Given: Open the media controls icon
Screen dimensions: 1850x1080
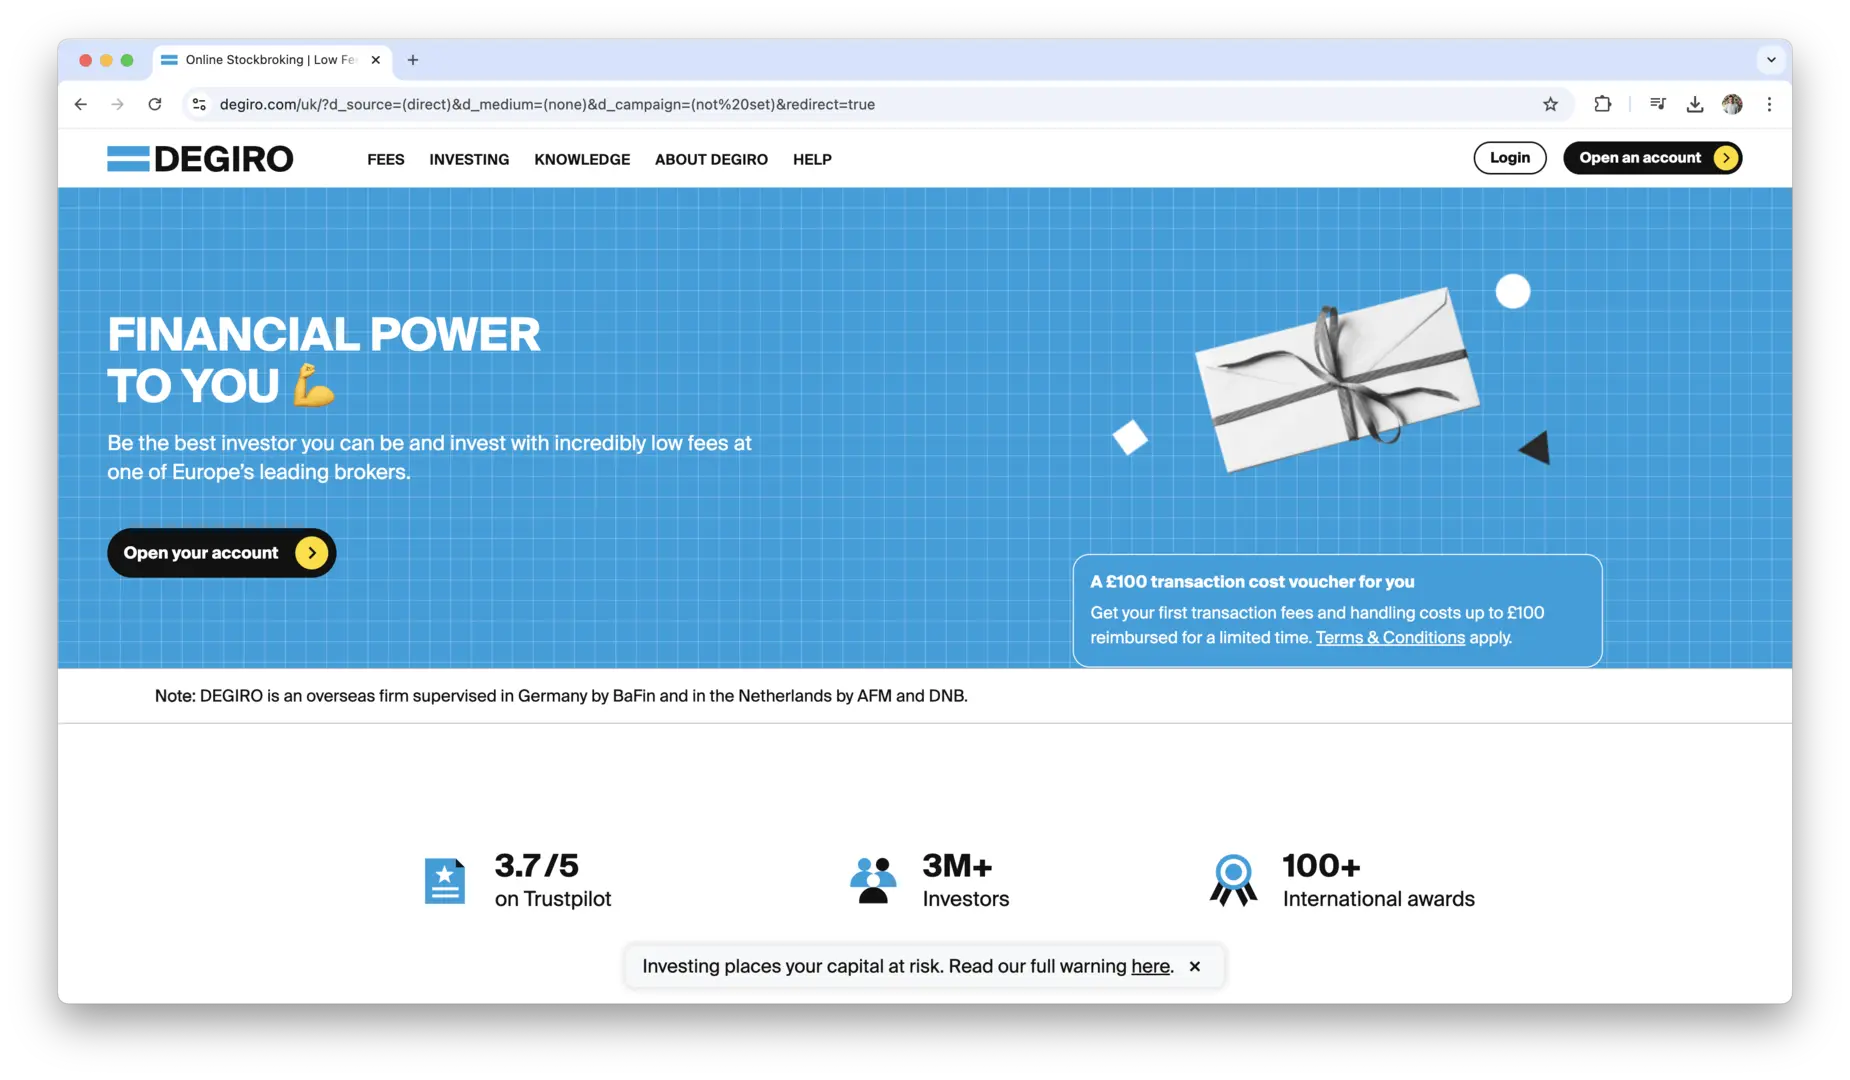Looking at the screenshot, I should pyautogui.click(x=1657, y=104).
